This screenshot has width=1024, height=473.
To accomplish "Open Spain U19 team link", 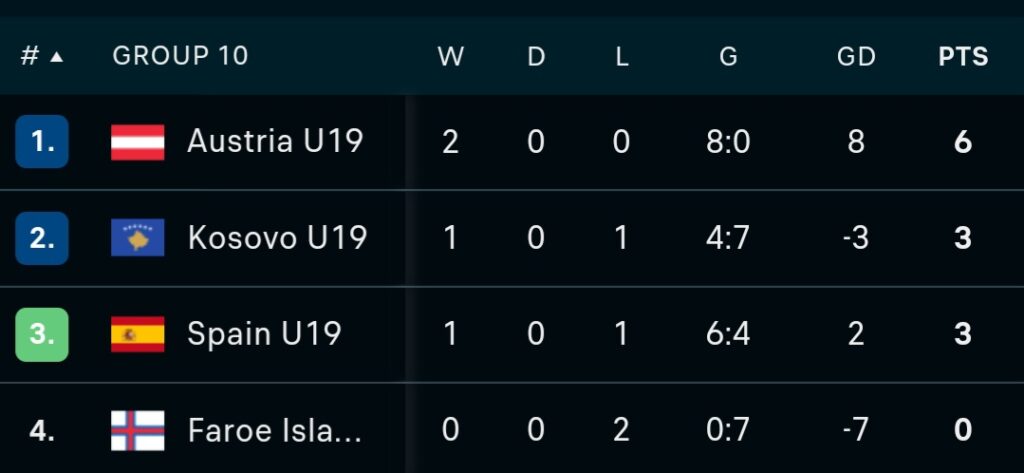I will click(x=264, y=334).
